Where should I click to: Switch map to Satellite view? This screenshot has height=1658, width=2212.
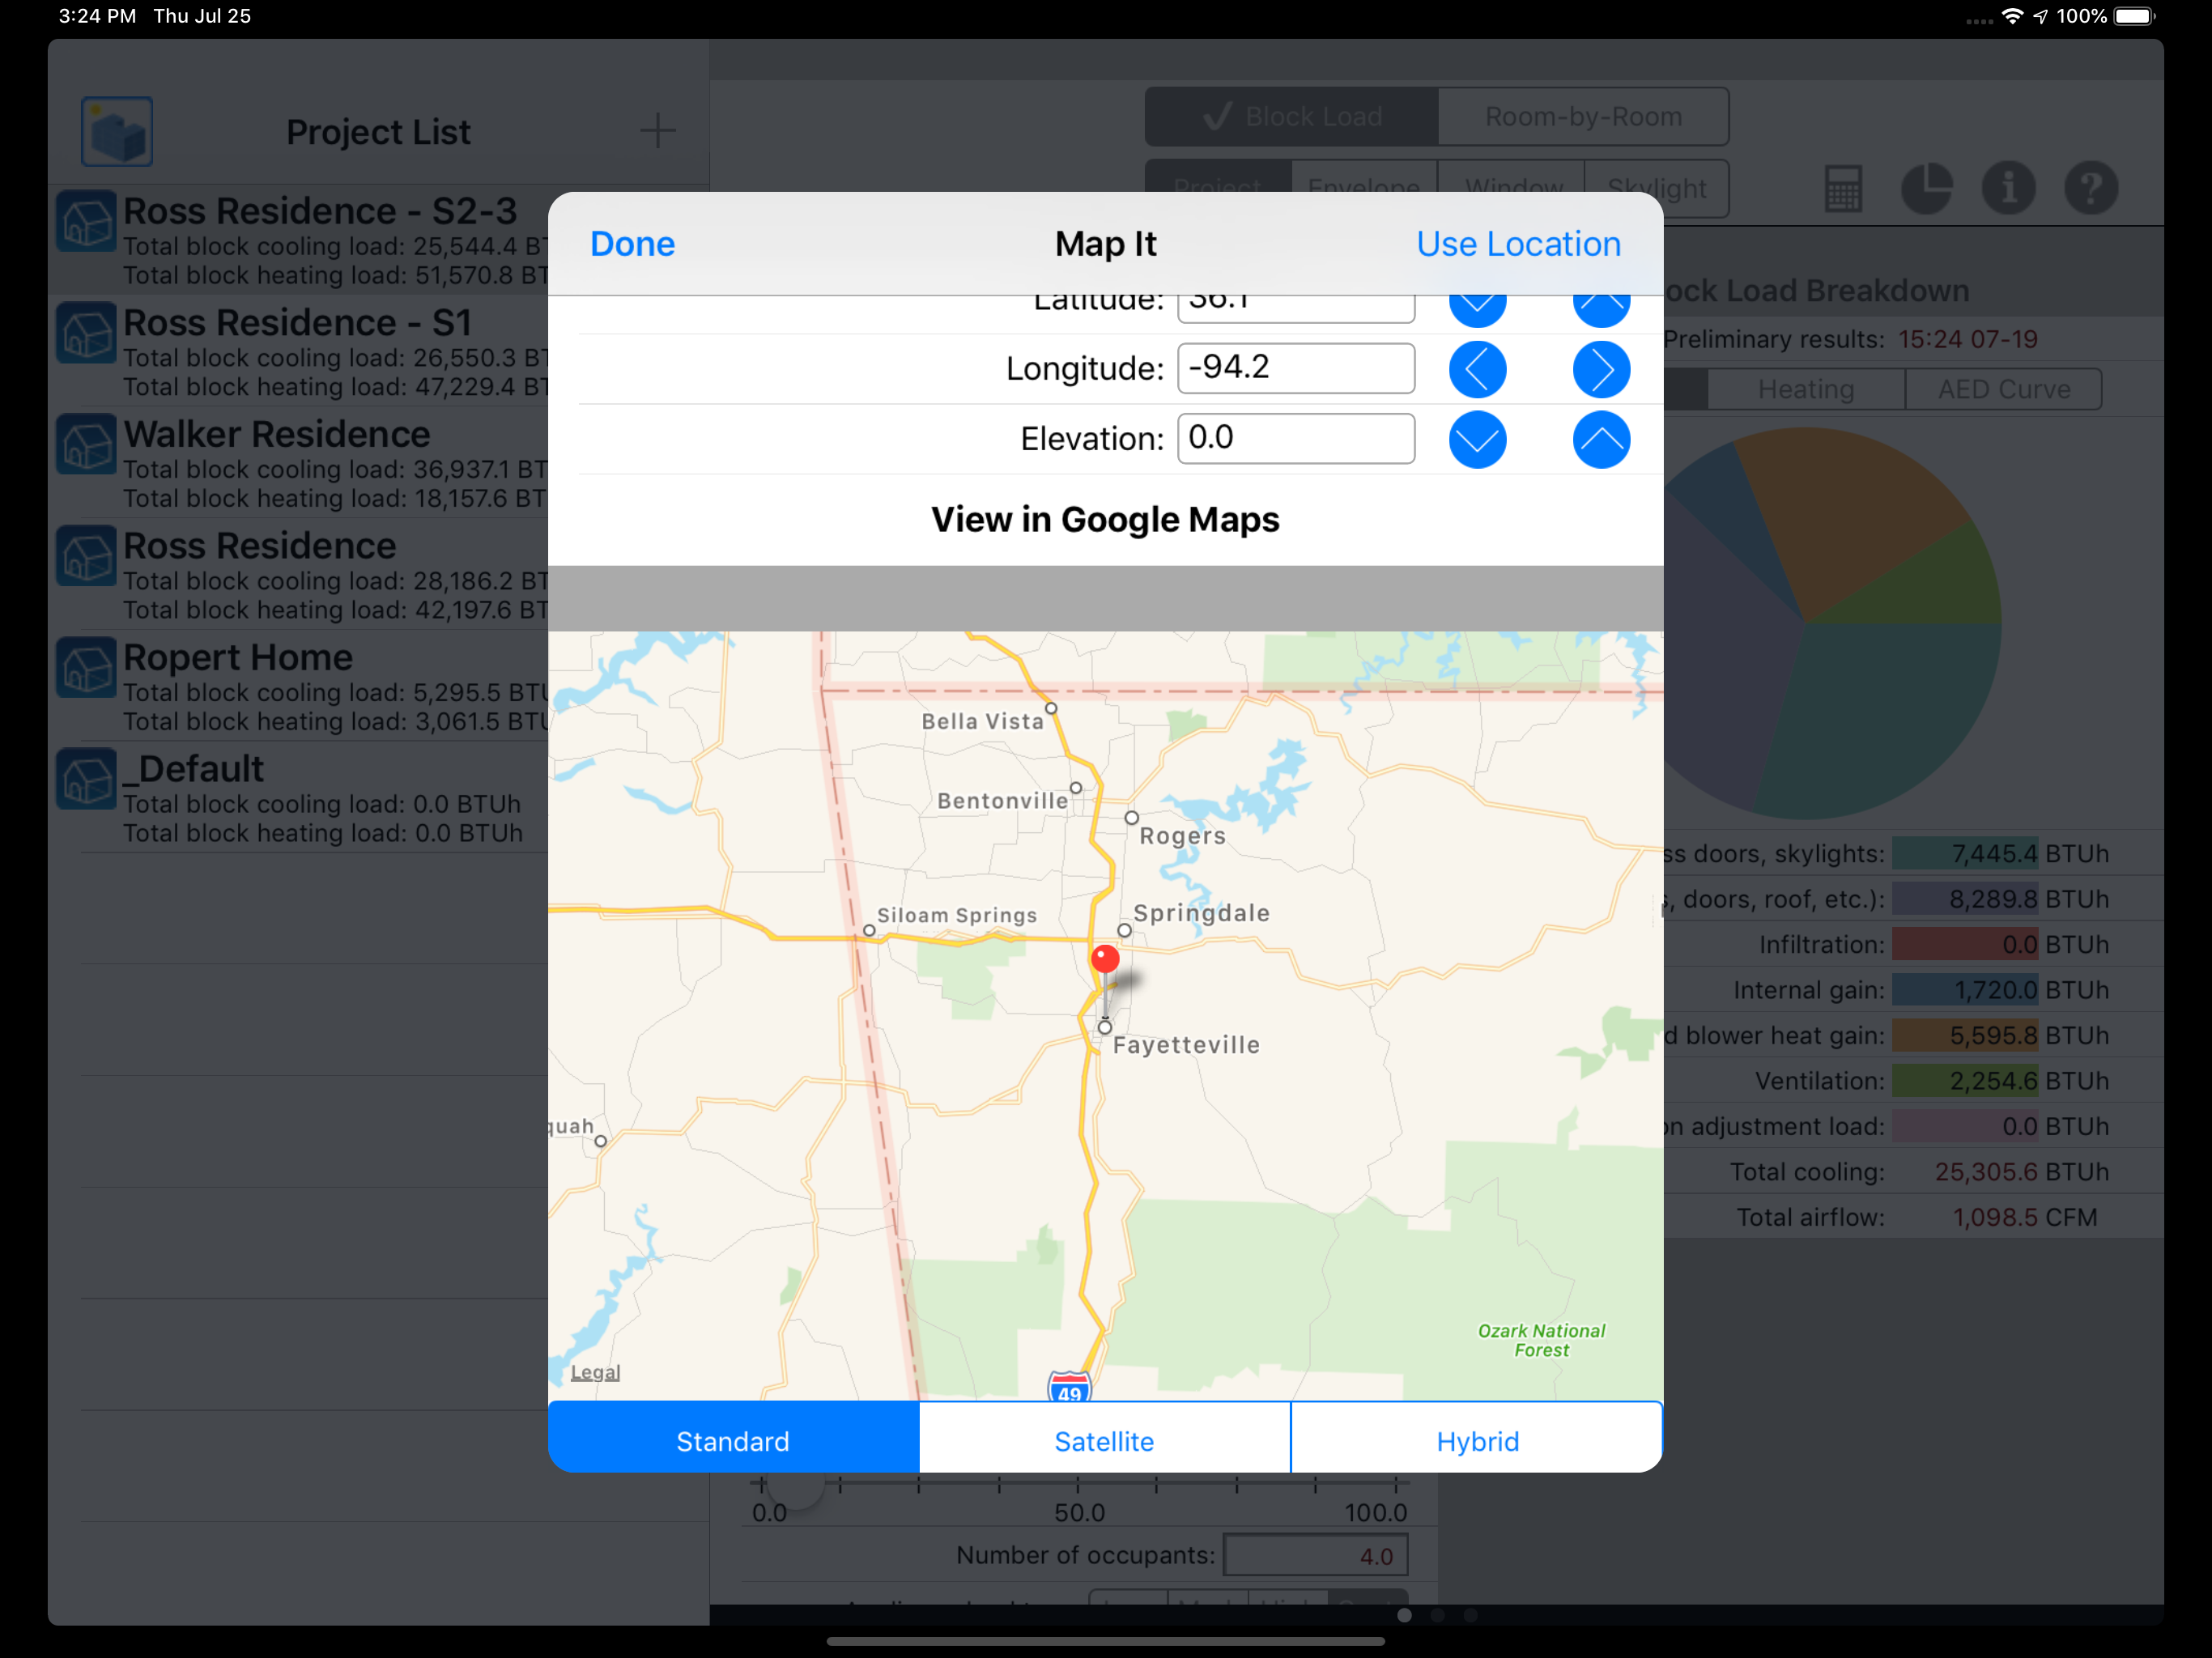1104,1440
